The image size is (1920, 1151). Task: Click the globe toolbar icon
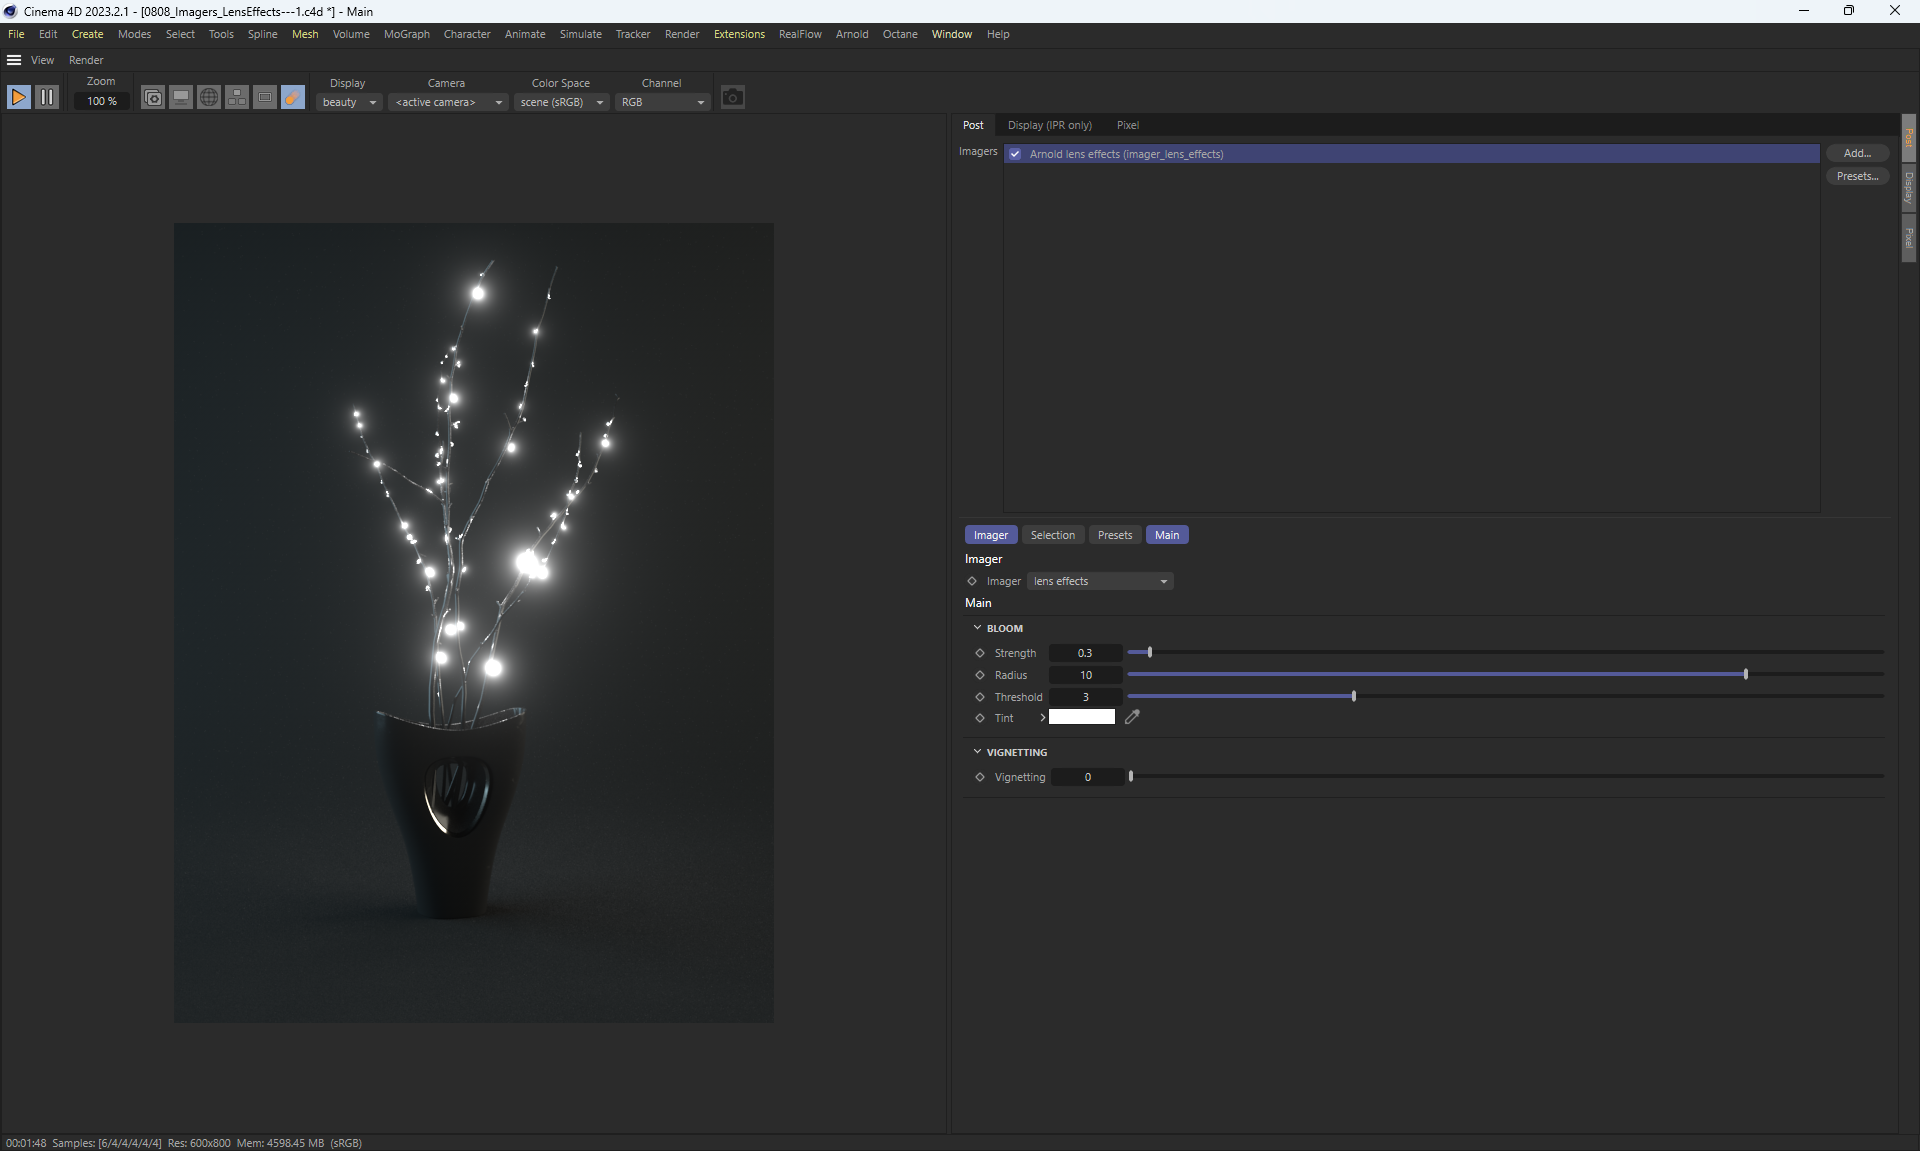pyautogui.click(x=209, y=97)
